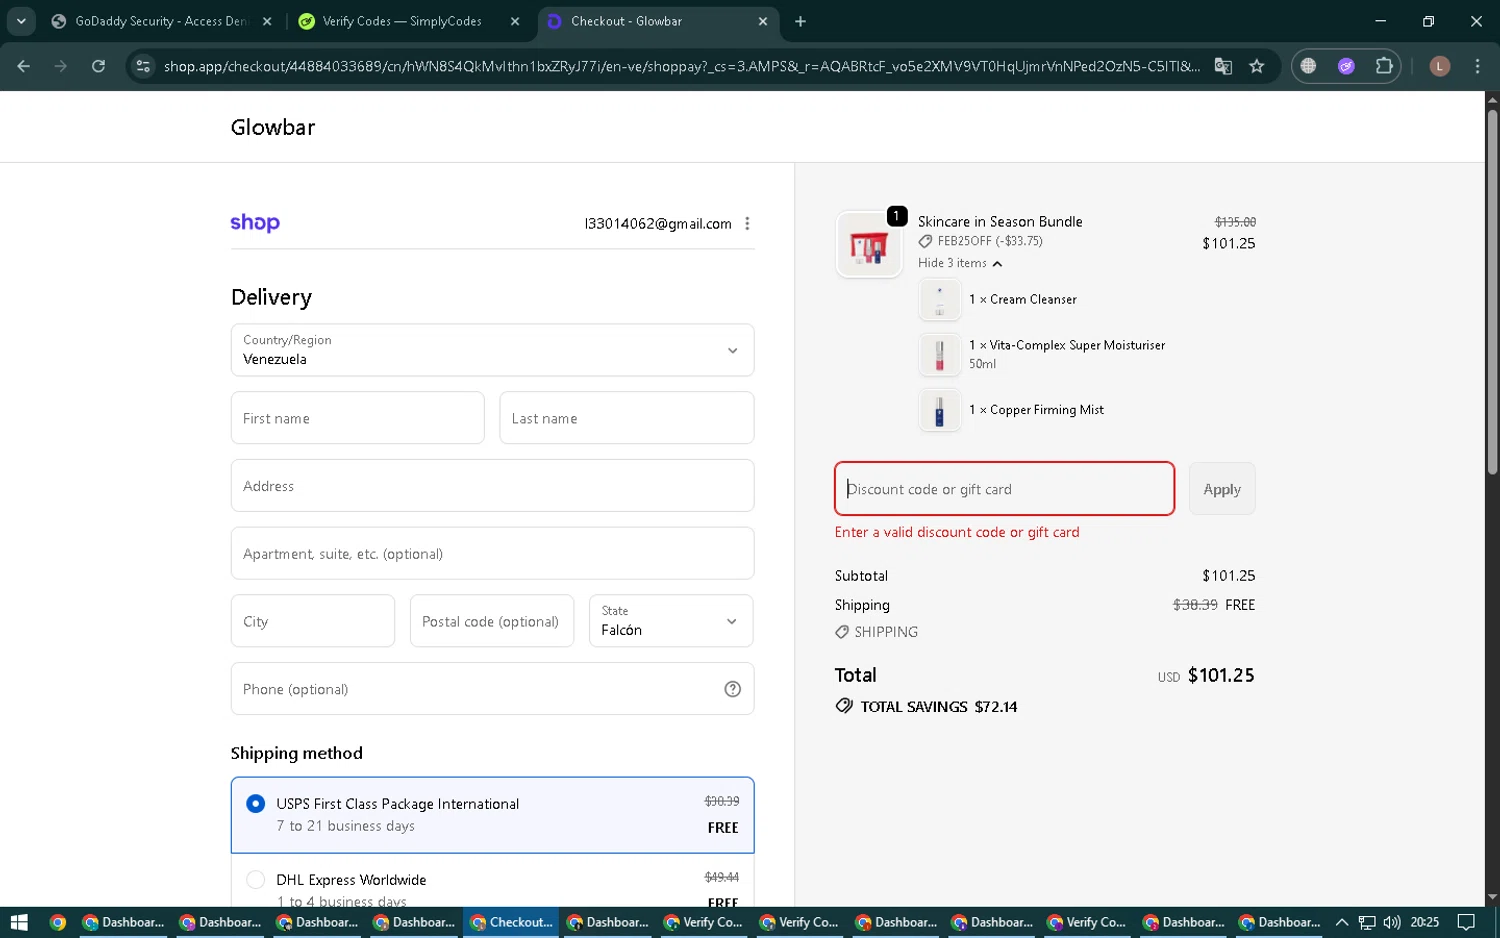This screenshot has width=1500, height=938.
Task: Open the volume control in the tray
Action: tap(1391, 922)
